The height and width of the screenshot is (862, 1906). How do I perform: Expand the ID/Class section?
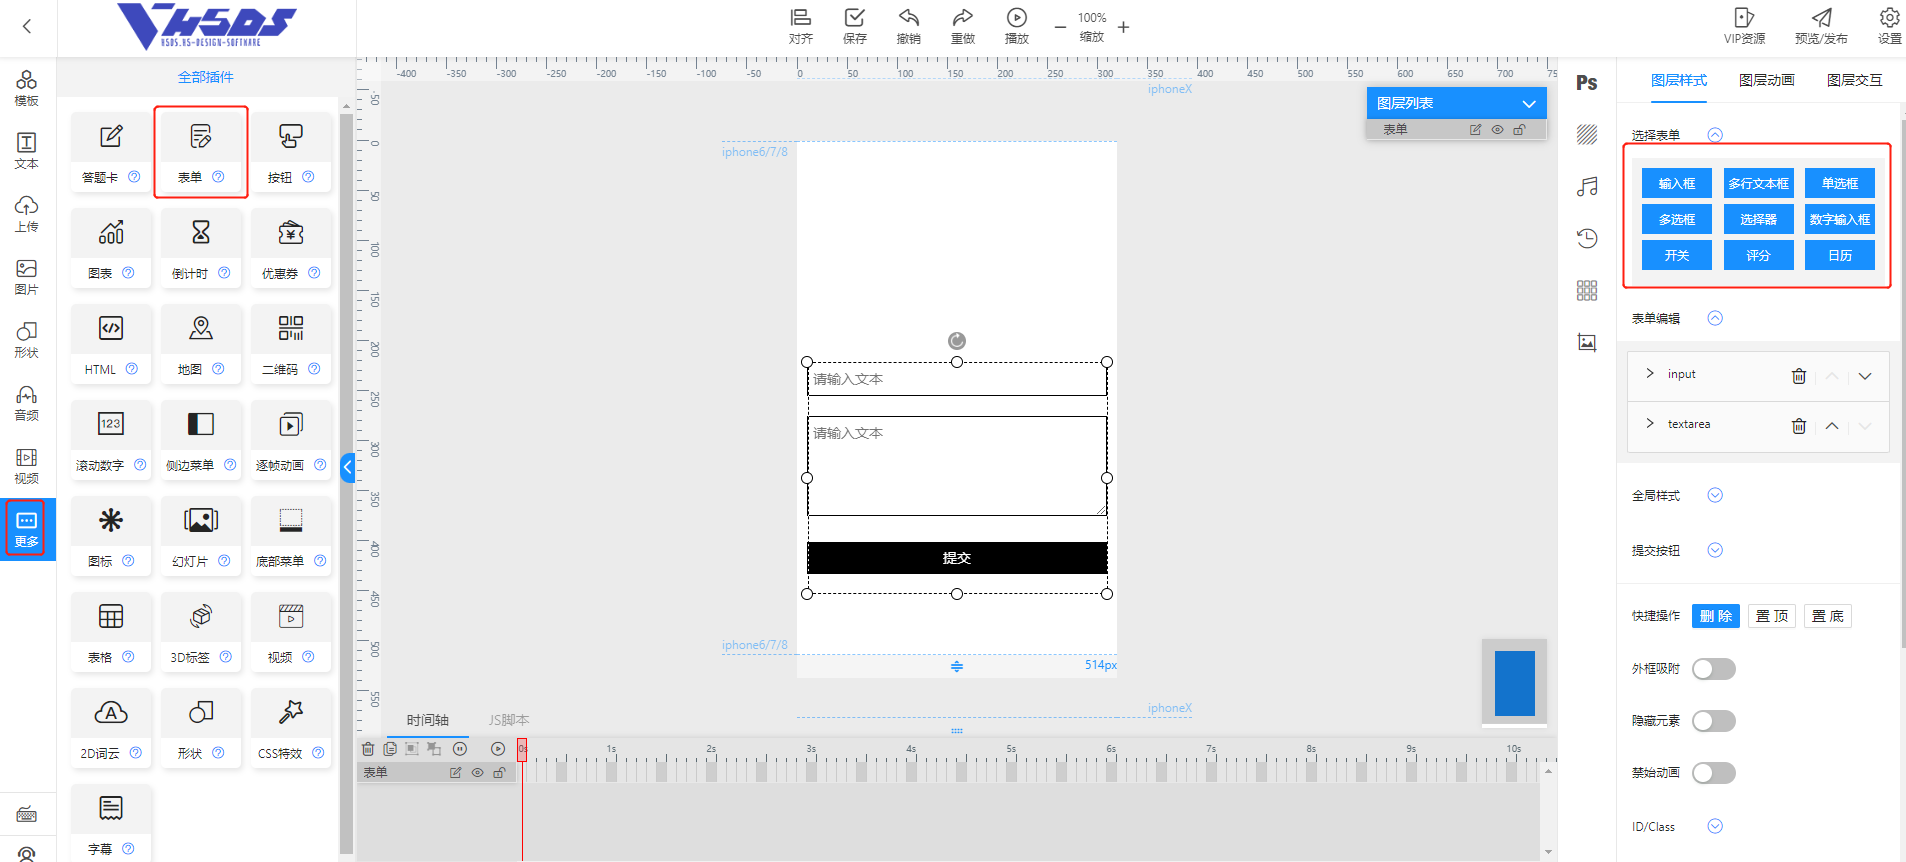[1715, 826]
